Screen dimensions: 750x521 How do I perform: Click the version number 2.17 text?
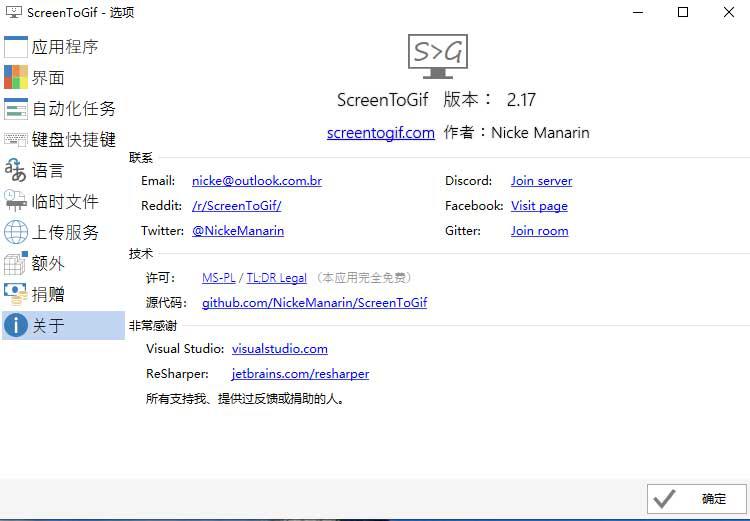521,100
